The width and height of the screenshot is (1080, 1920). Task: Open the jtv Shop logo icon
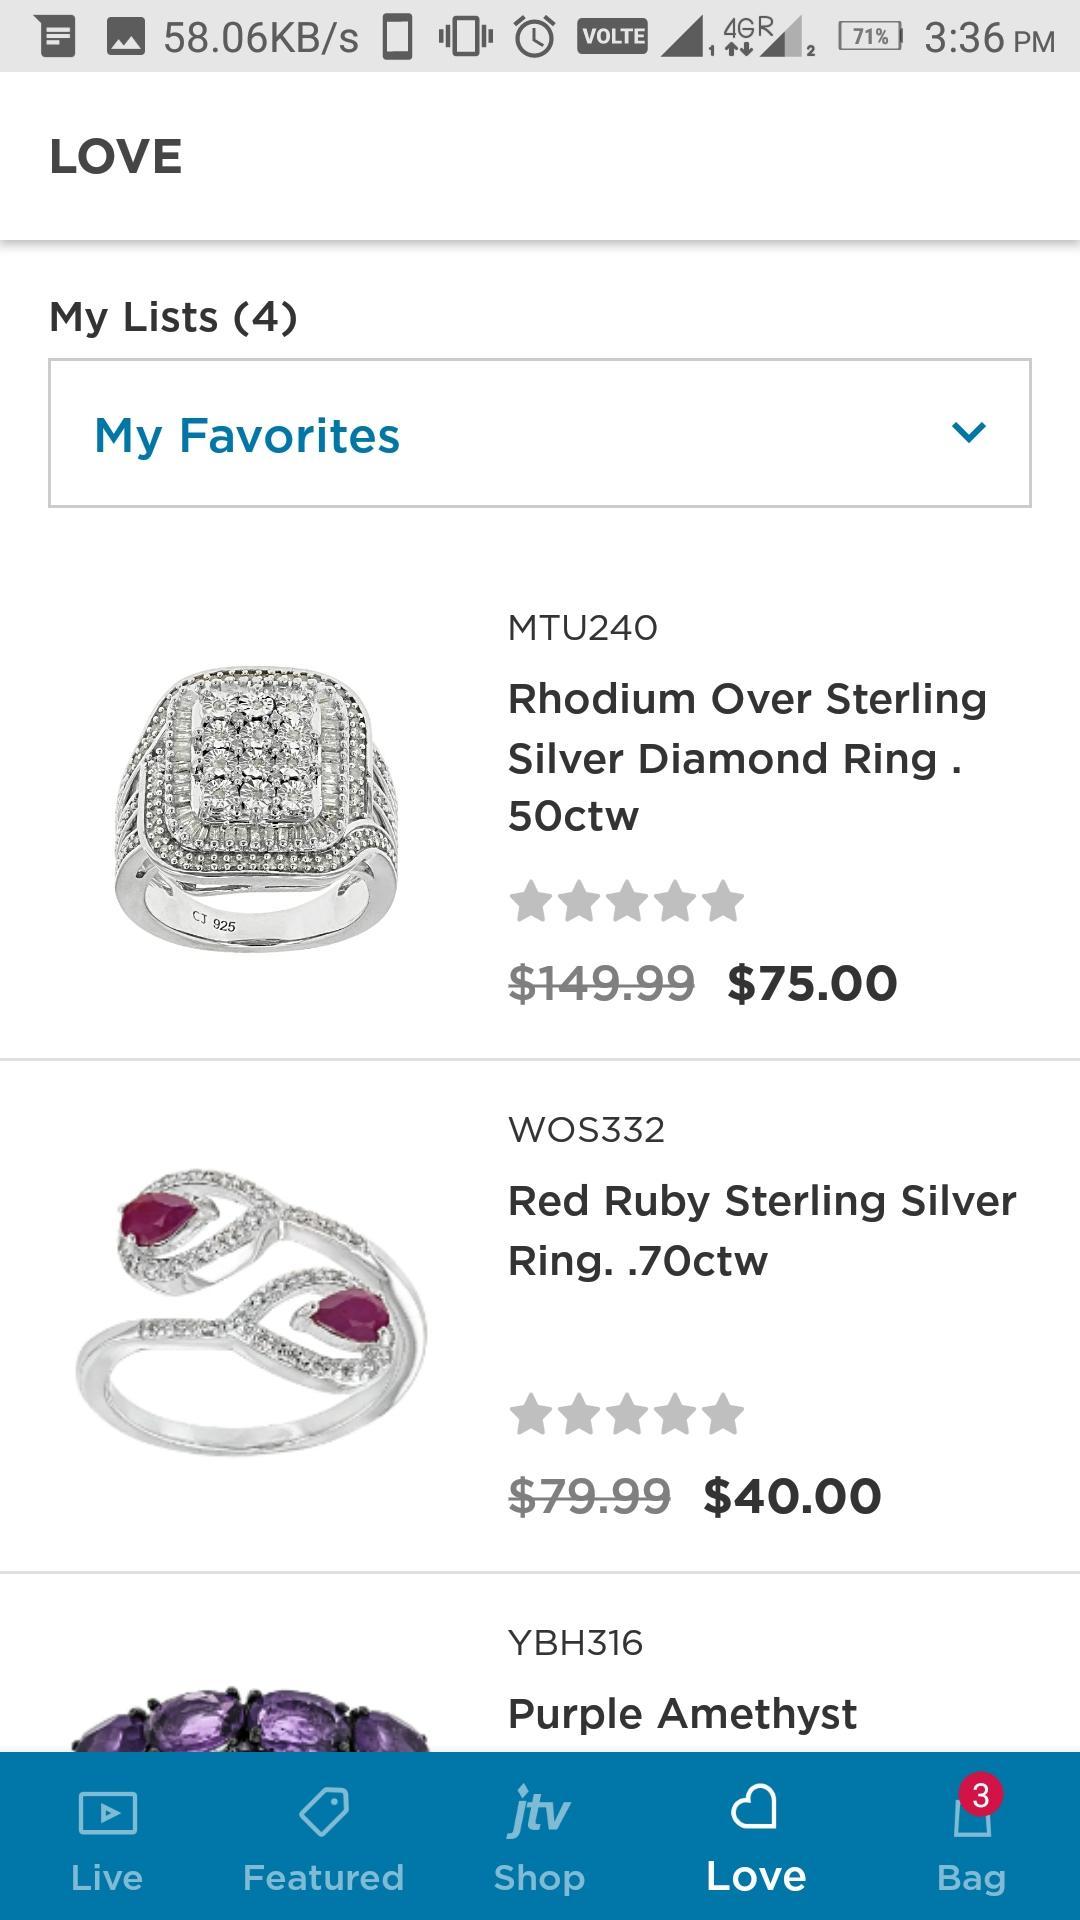coord(539,1812)
